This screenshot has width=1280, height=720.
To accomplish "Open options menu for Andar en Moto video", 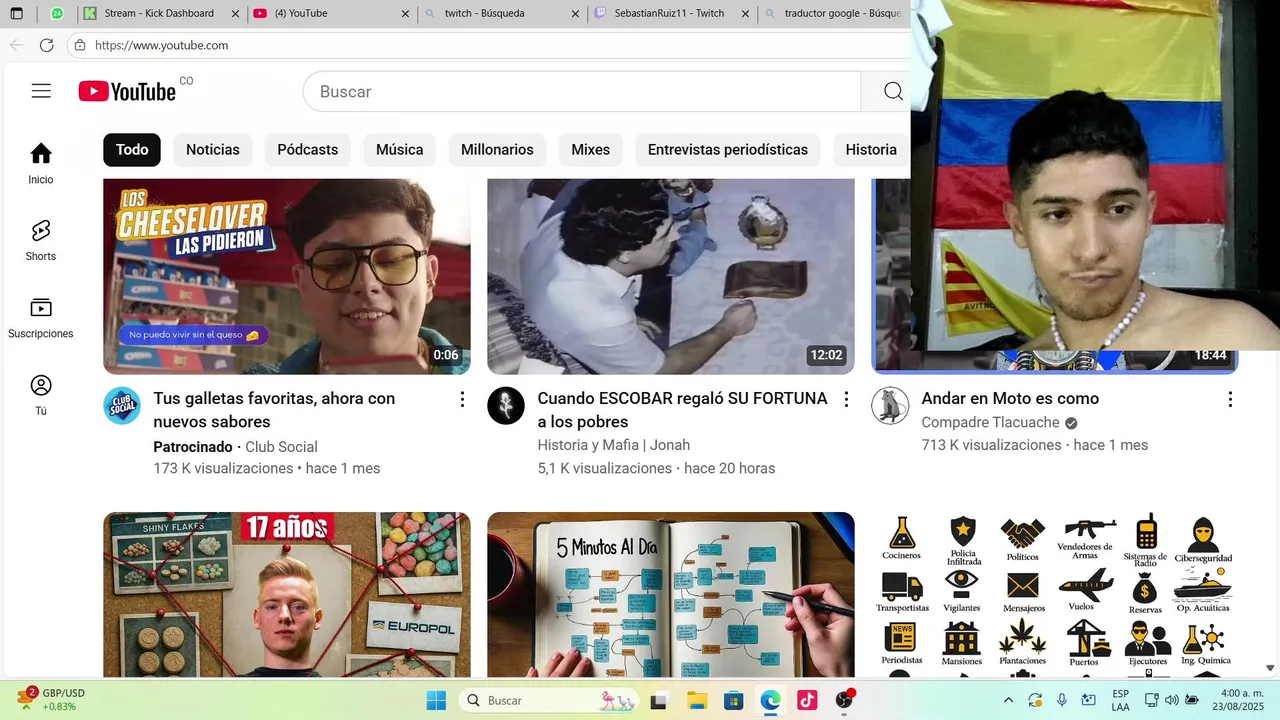I will click(1230, 400).
